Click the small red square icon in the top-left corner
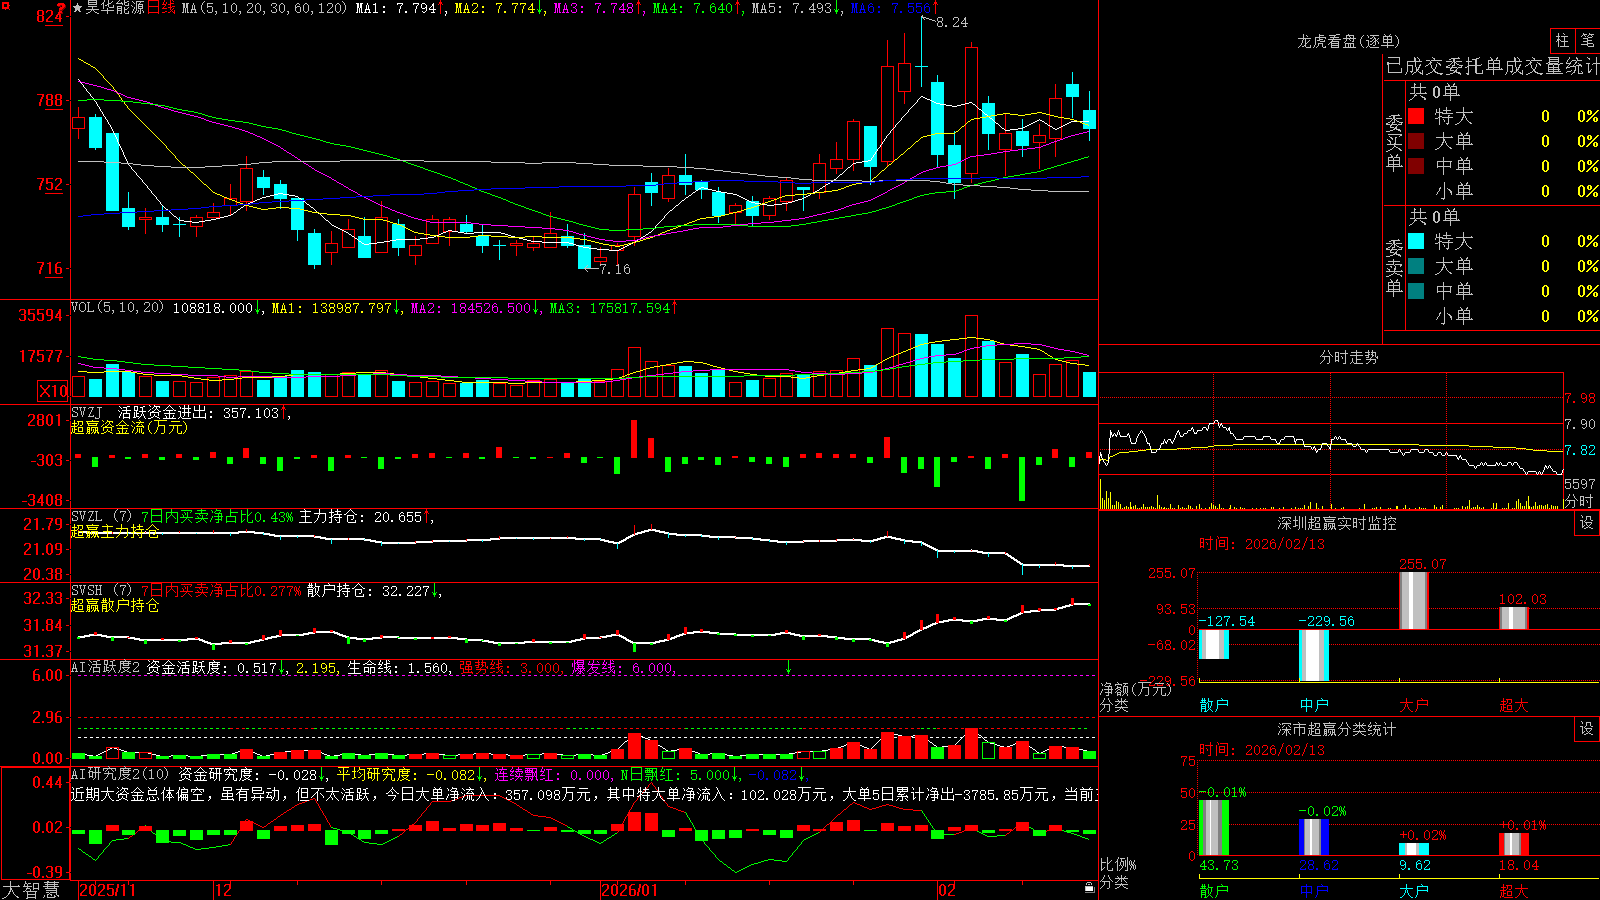This screenshot has width=1600, height=900. 6,7
